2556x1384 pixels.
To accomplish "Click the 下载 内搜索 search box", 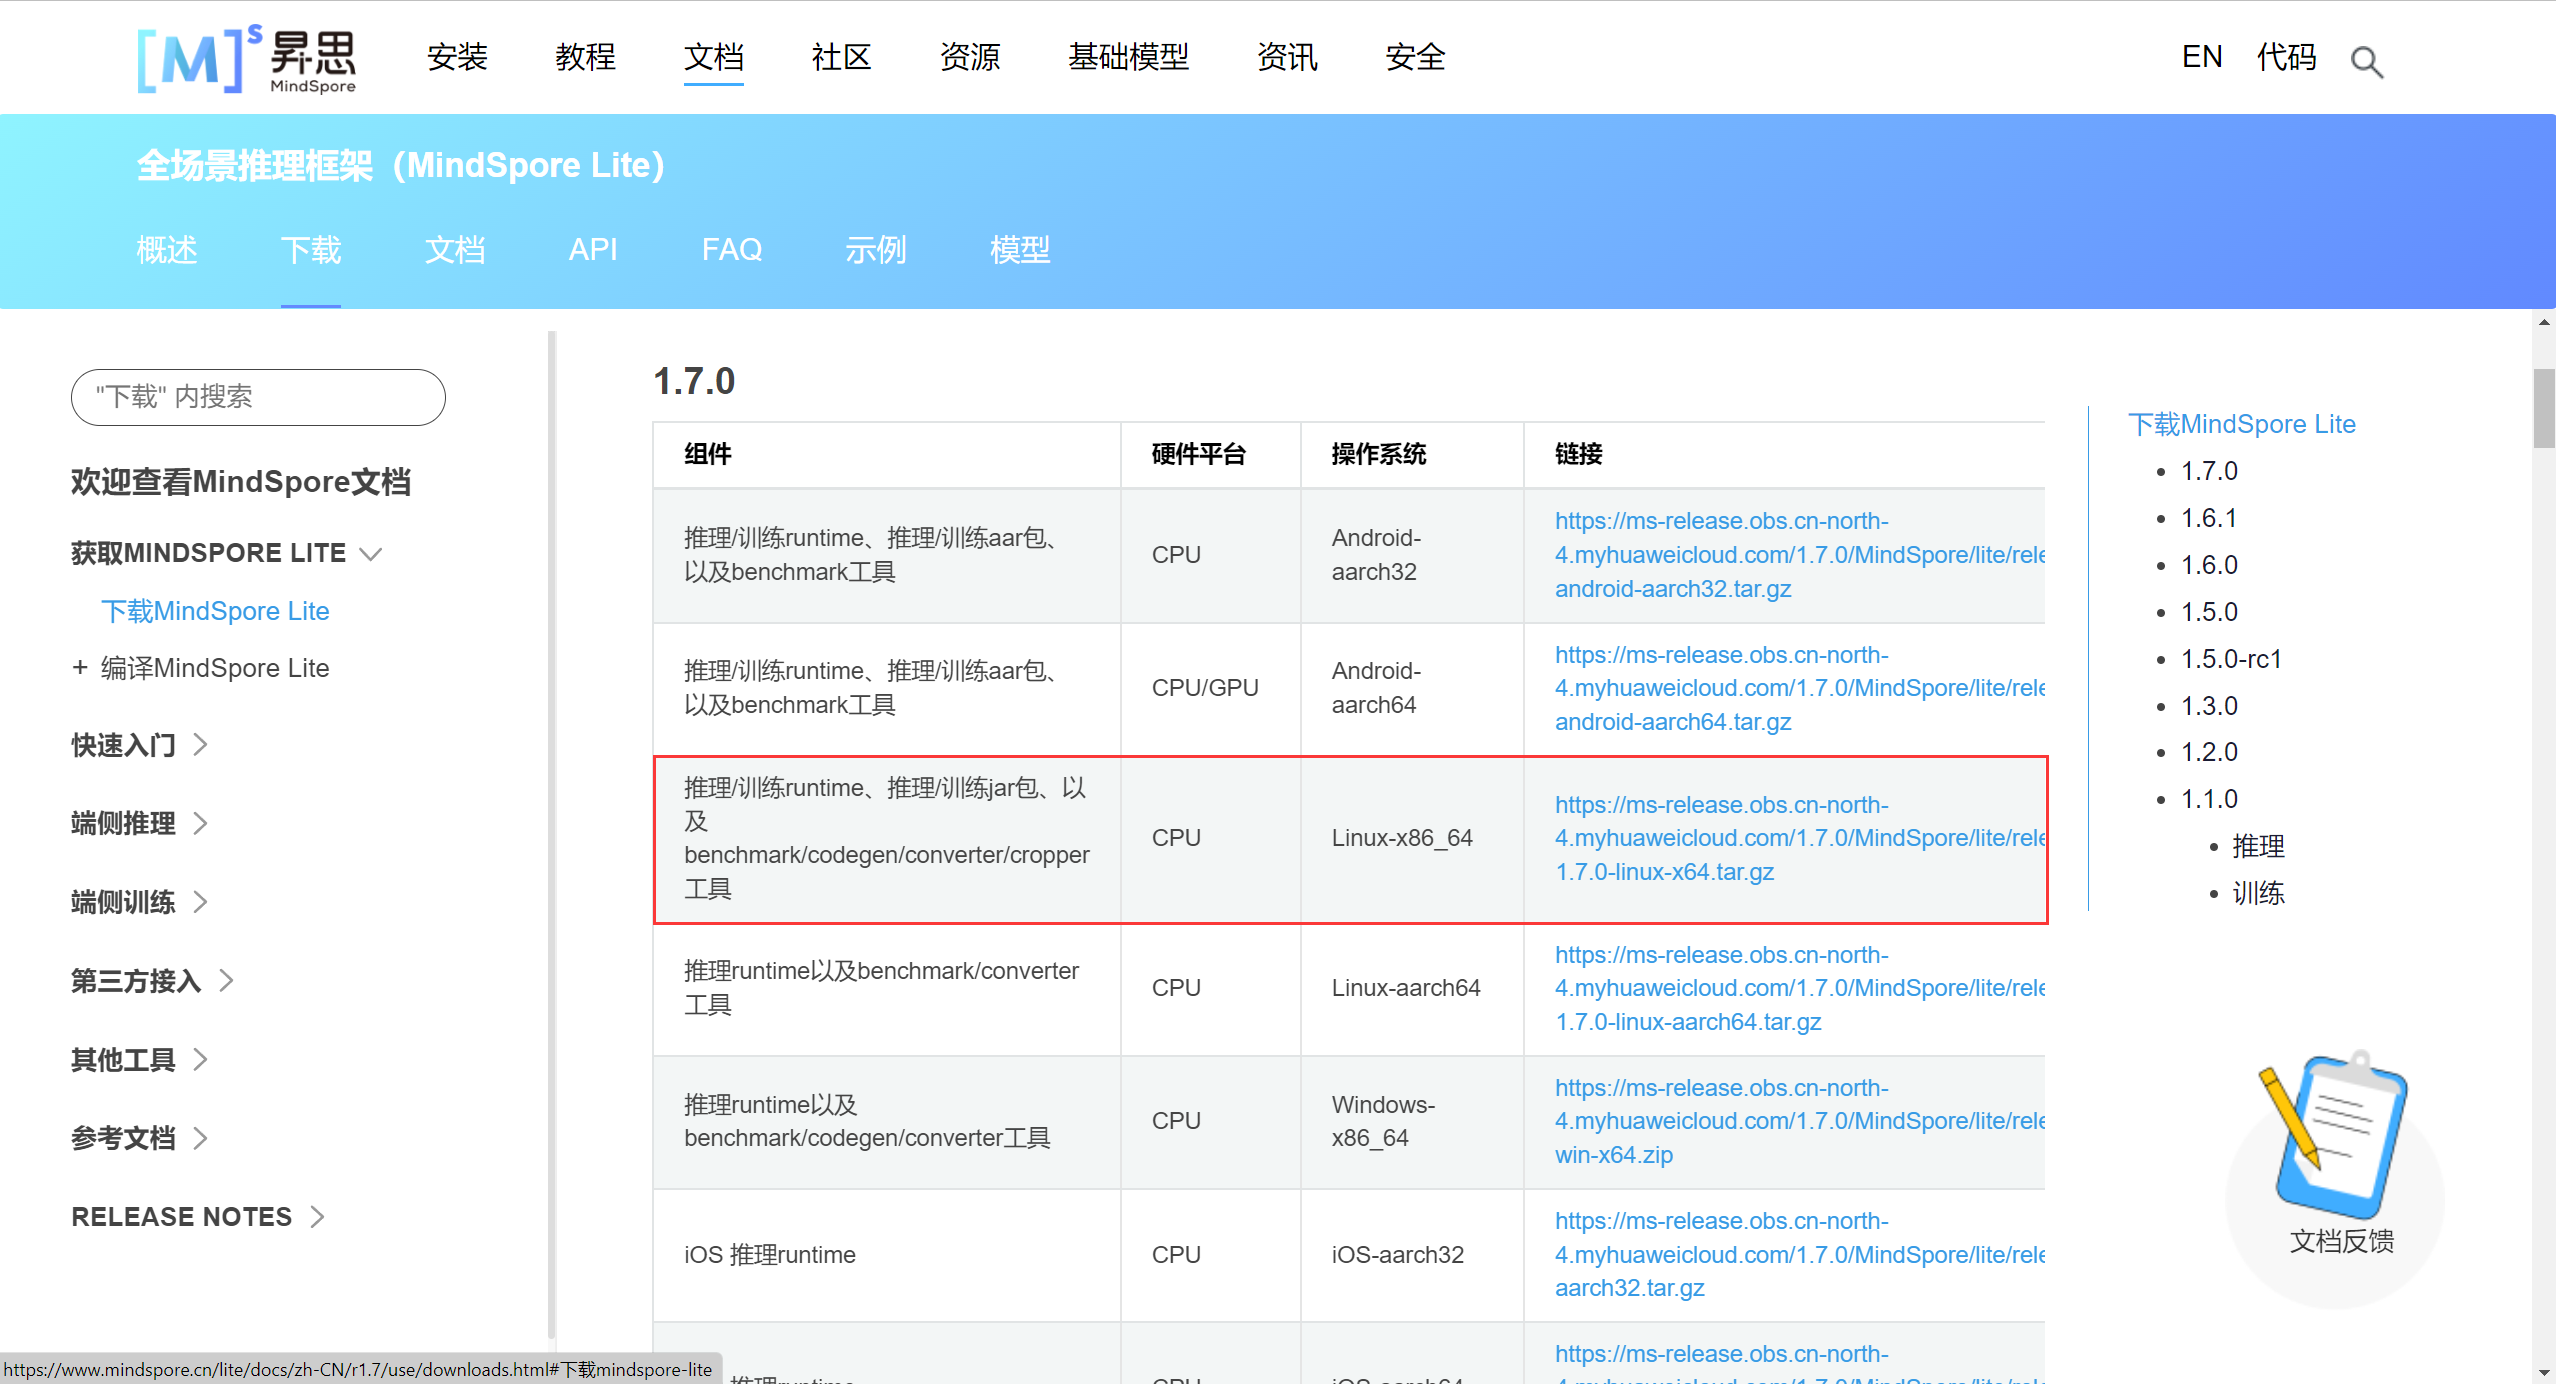I will [257, 397].
